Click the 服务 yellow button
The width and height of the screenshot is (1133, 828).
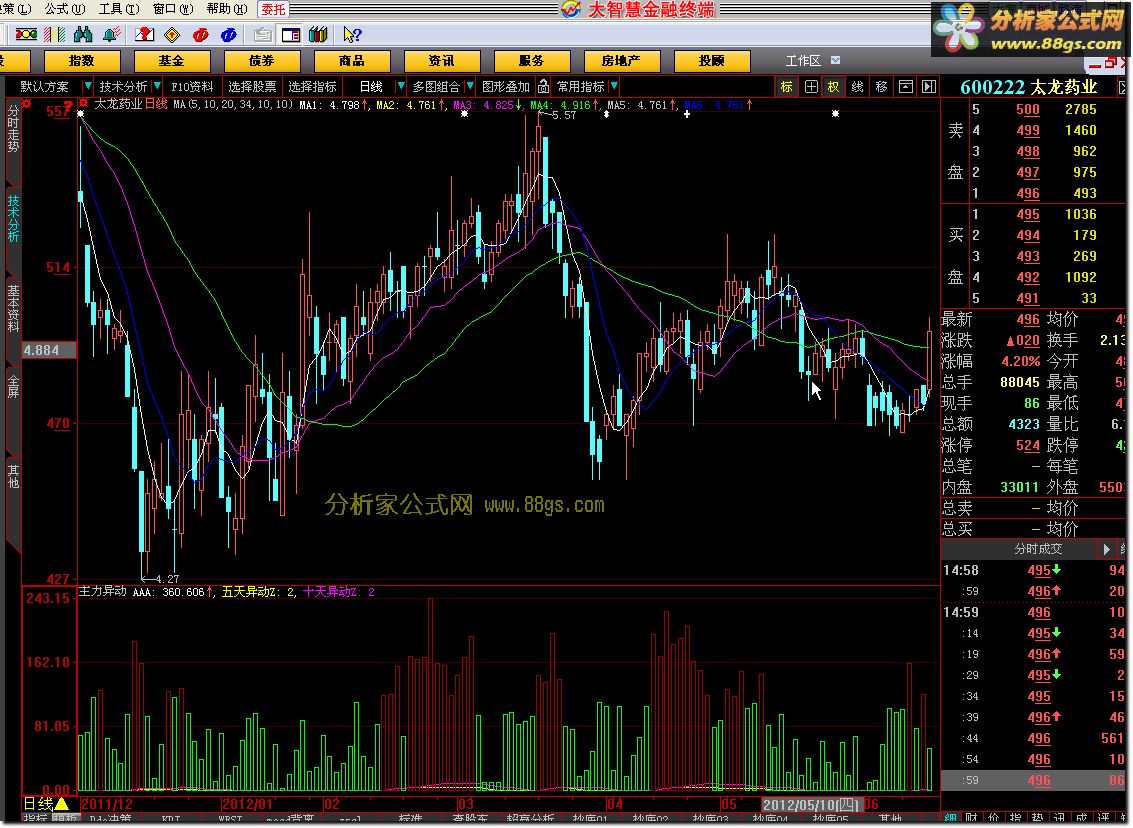531,61
